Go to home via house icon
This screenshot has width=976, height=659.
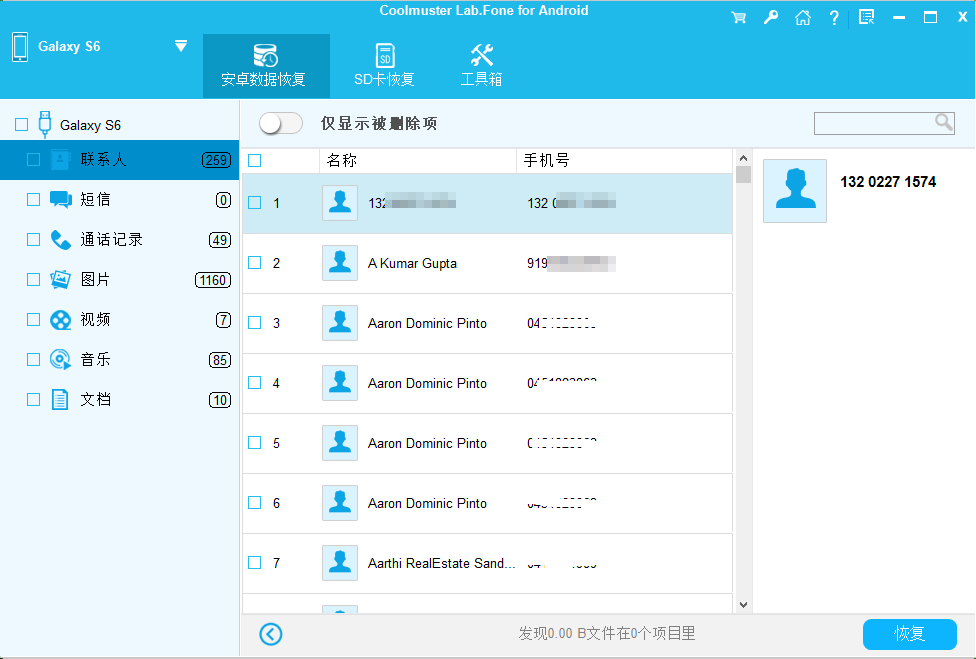coord(803,17)
